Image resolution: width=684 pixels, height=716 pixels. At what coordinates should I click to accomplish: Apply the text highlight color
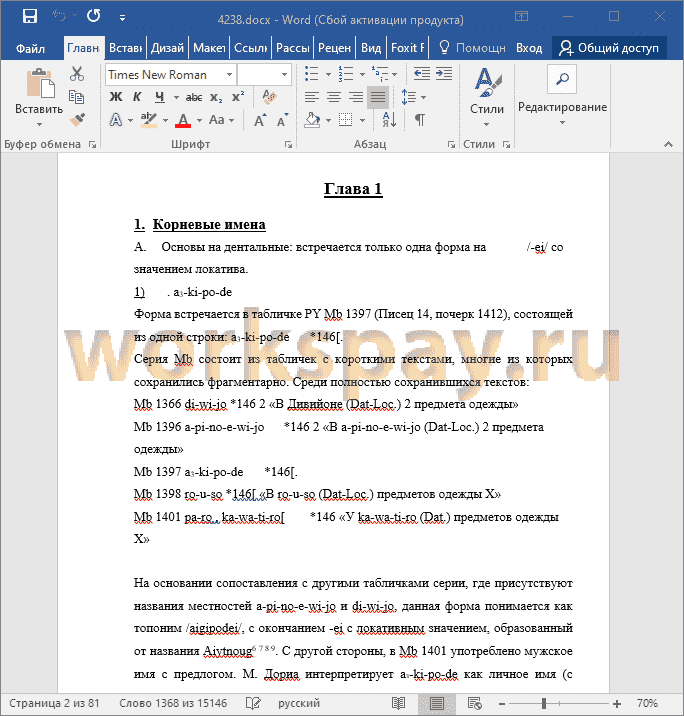148,120
